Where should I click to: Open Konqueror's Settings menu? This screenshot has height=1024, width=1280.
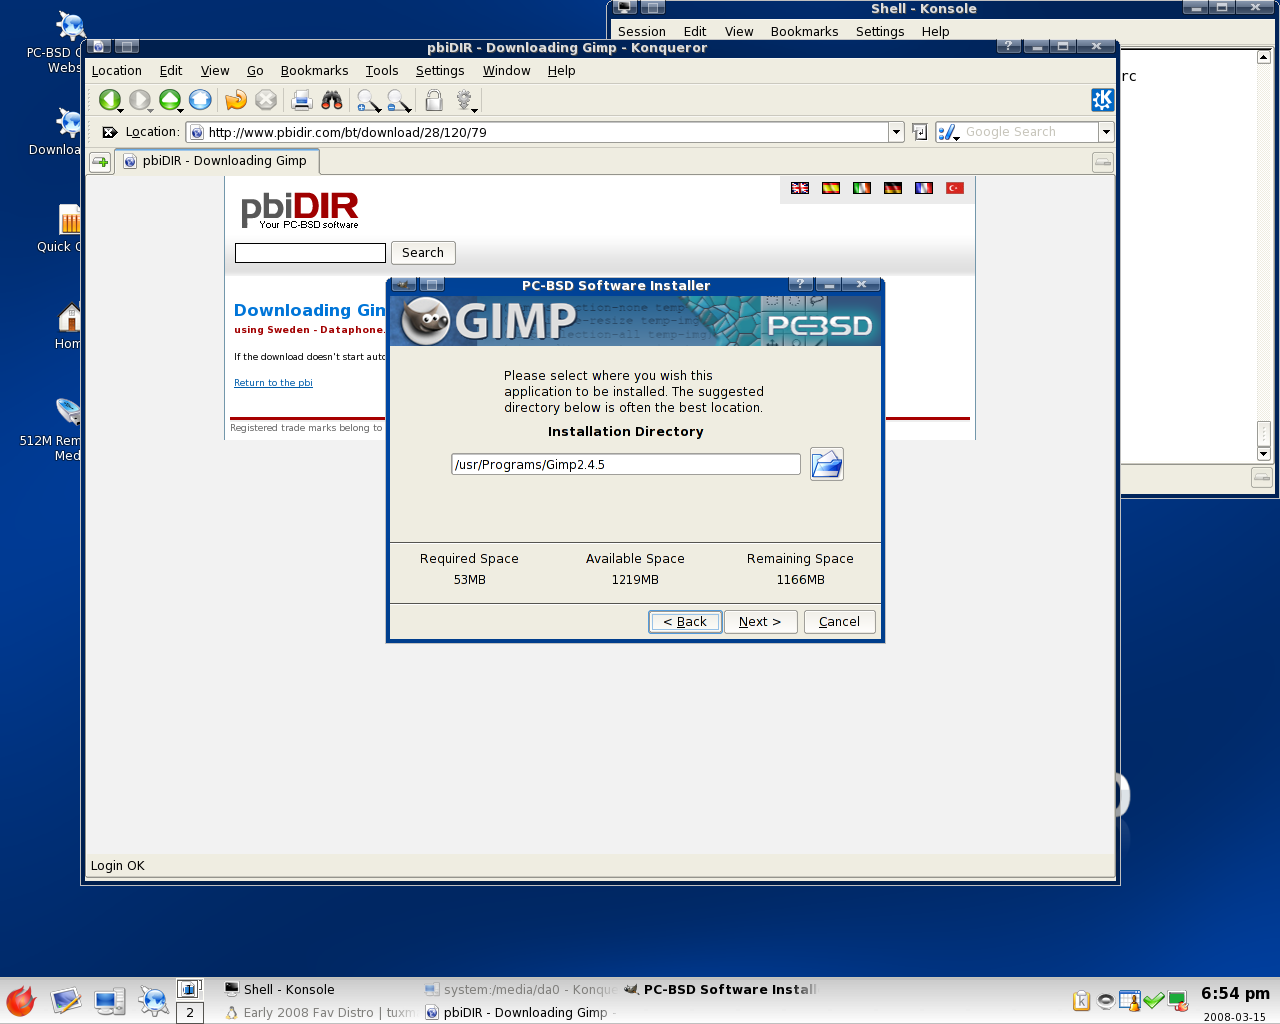point(440,71)
